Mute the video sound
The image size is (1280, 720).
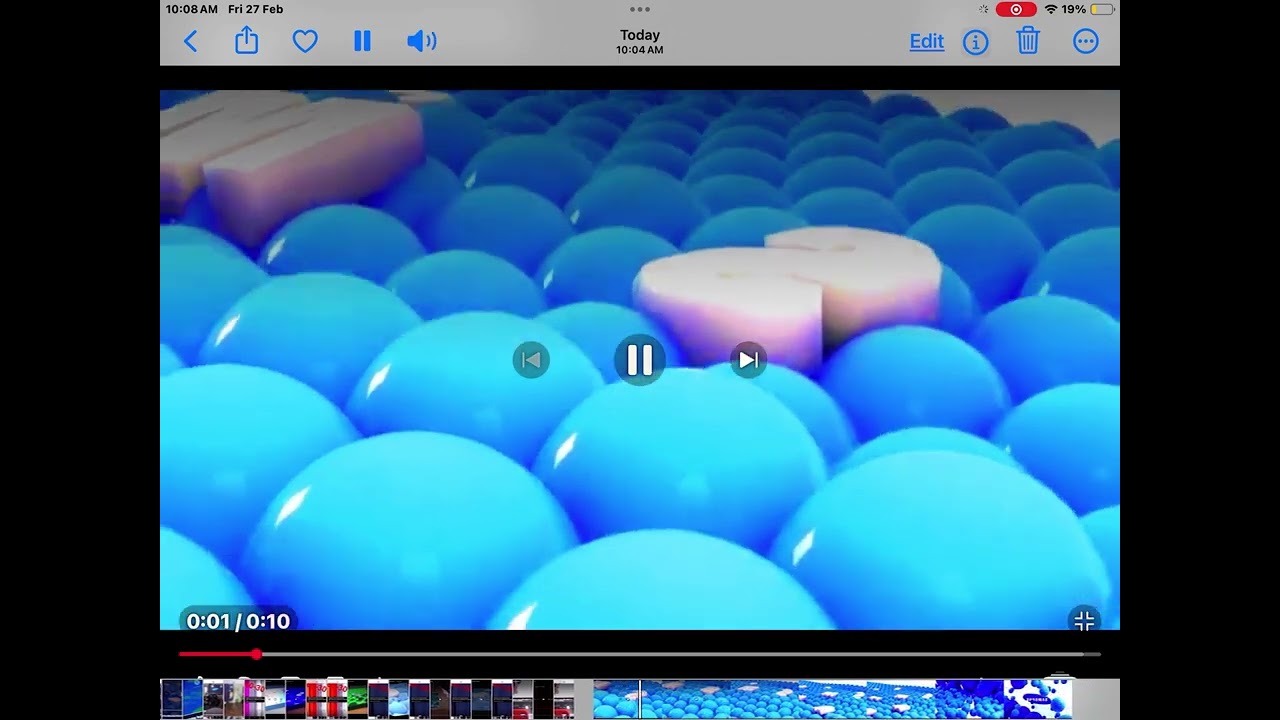coord(421,41)
